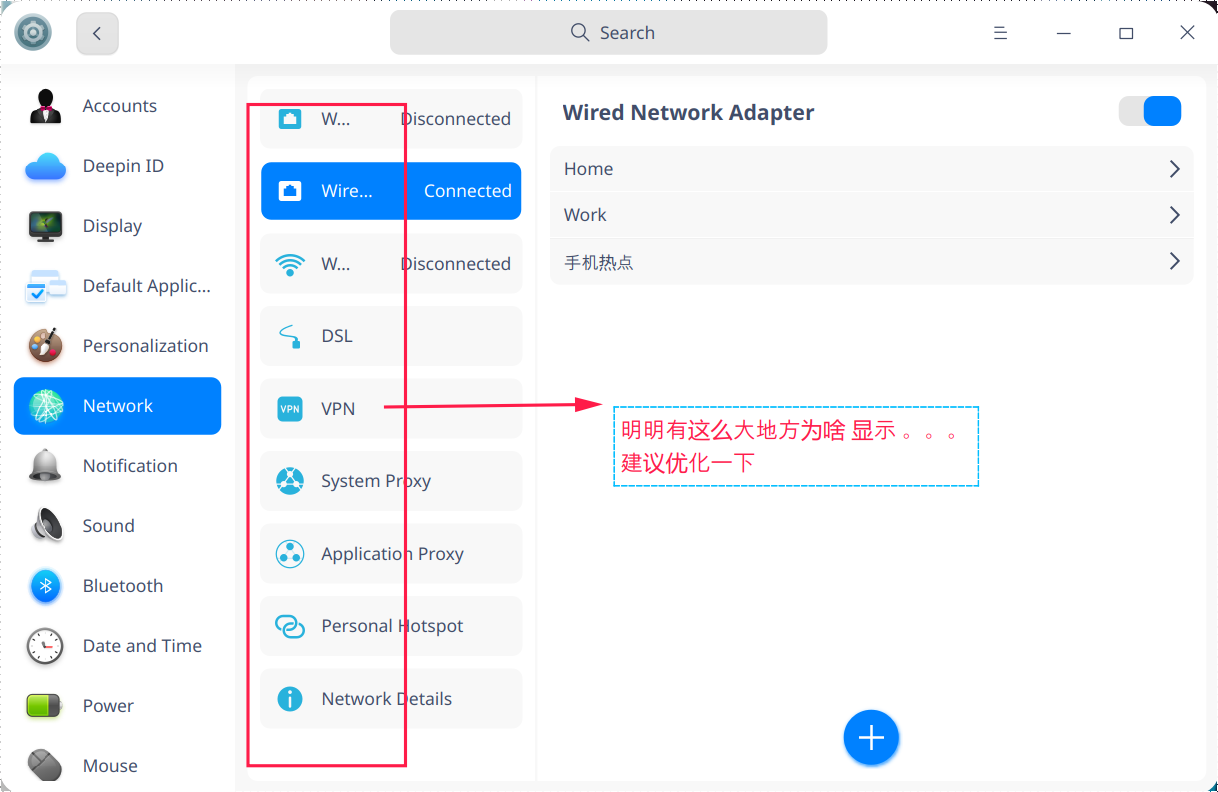Click the Sound speaker icon
This screenshot has height=792, width=1218.
(x=46, y=526)
